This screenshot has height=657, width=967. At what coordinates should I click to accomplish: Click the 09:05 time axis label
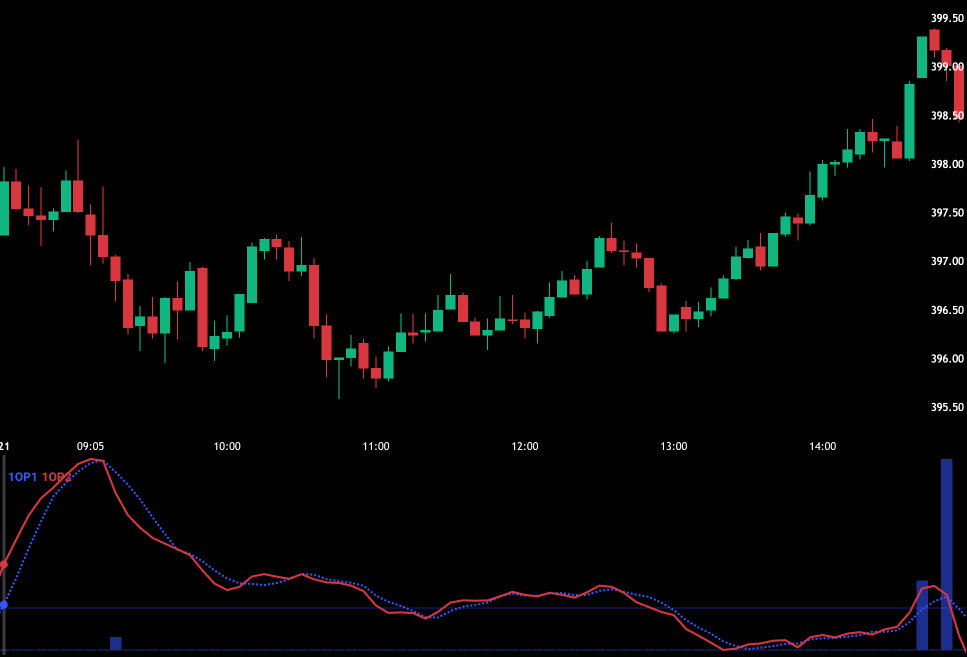point(90,447)
